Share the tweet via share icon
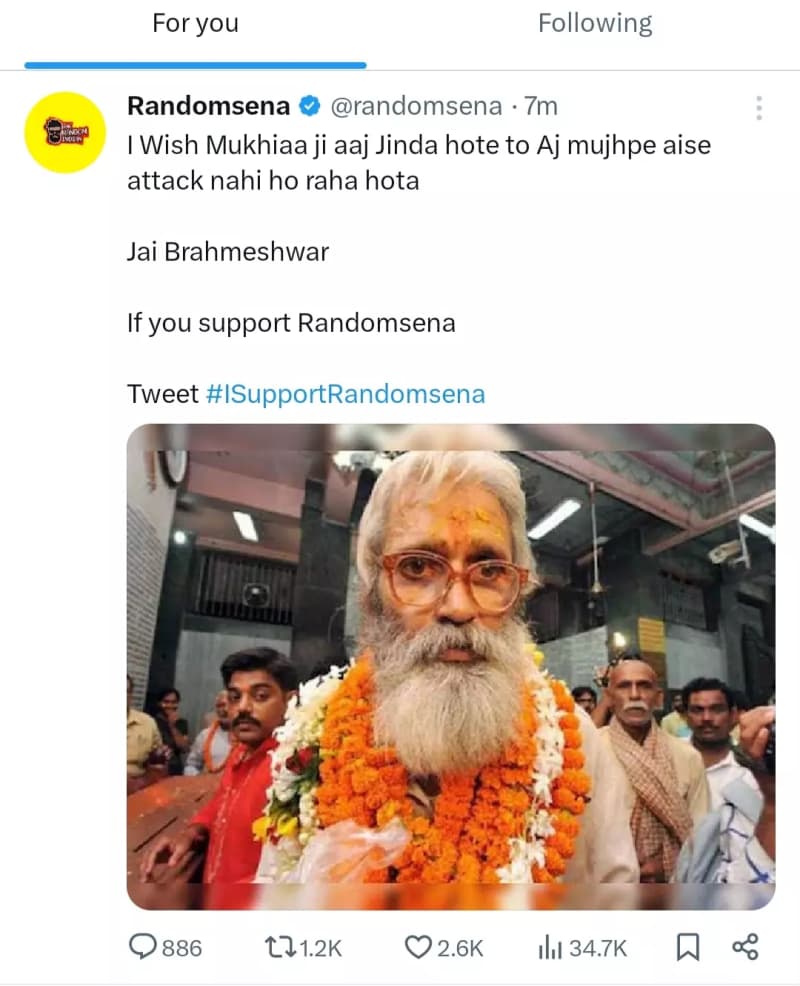 click(x=745, y=946)
